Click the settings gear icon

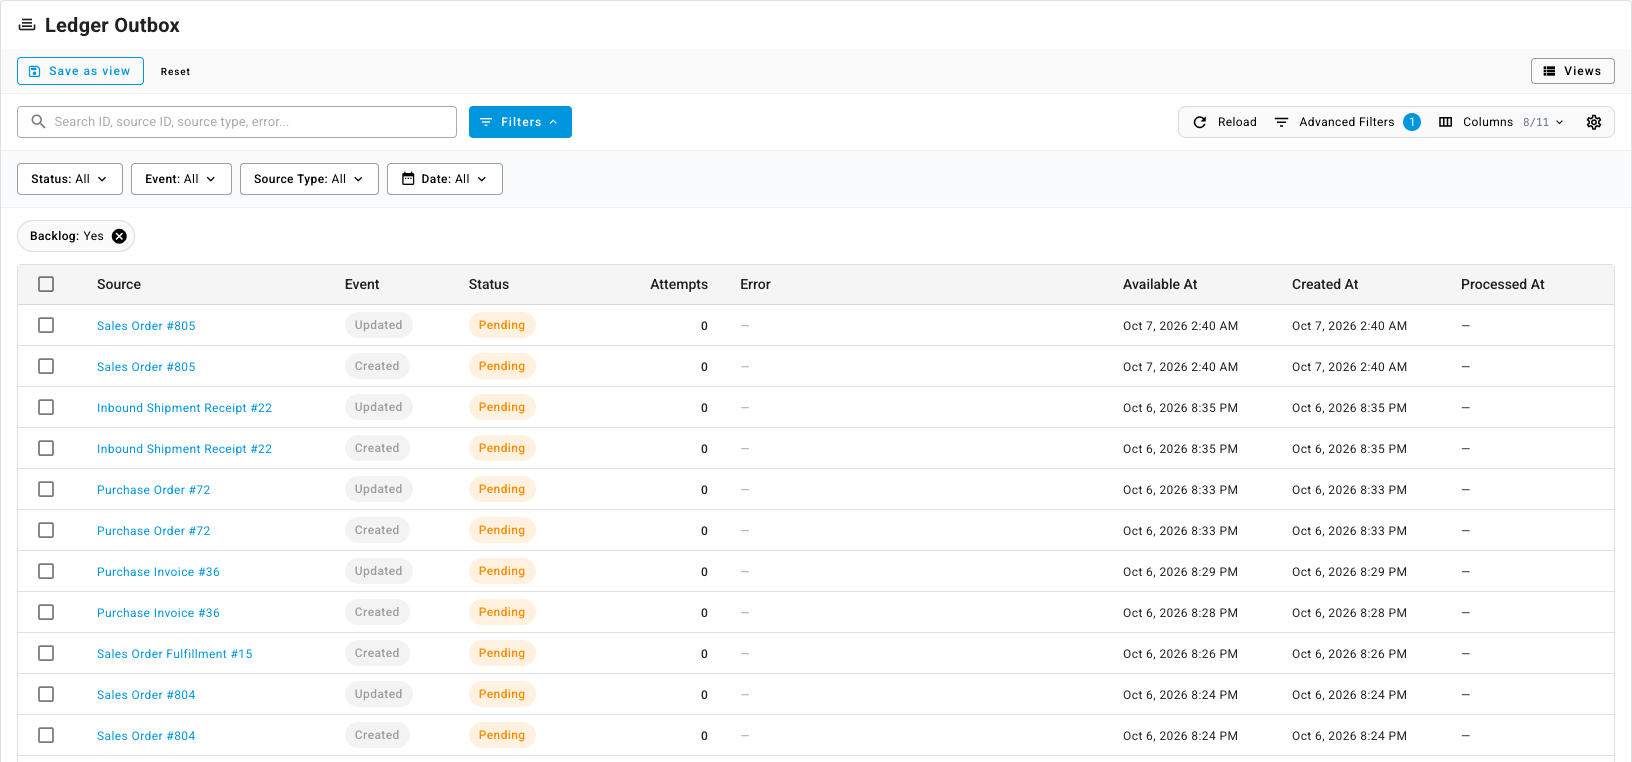point(1594,122)
